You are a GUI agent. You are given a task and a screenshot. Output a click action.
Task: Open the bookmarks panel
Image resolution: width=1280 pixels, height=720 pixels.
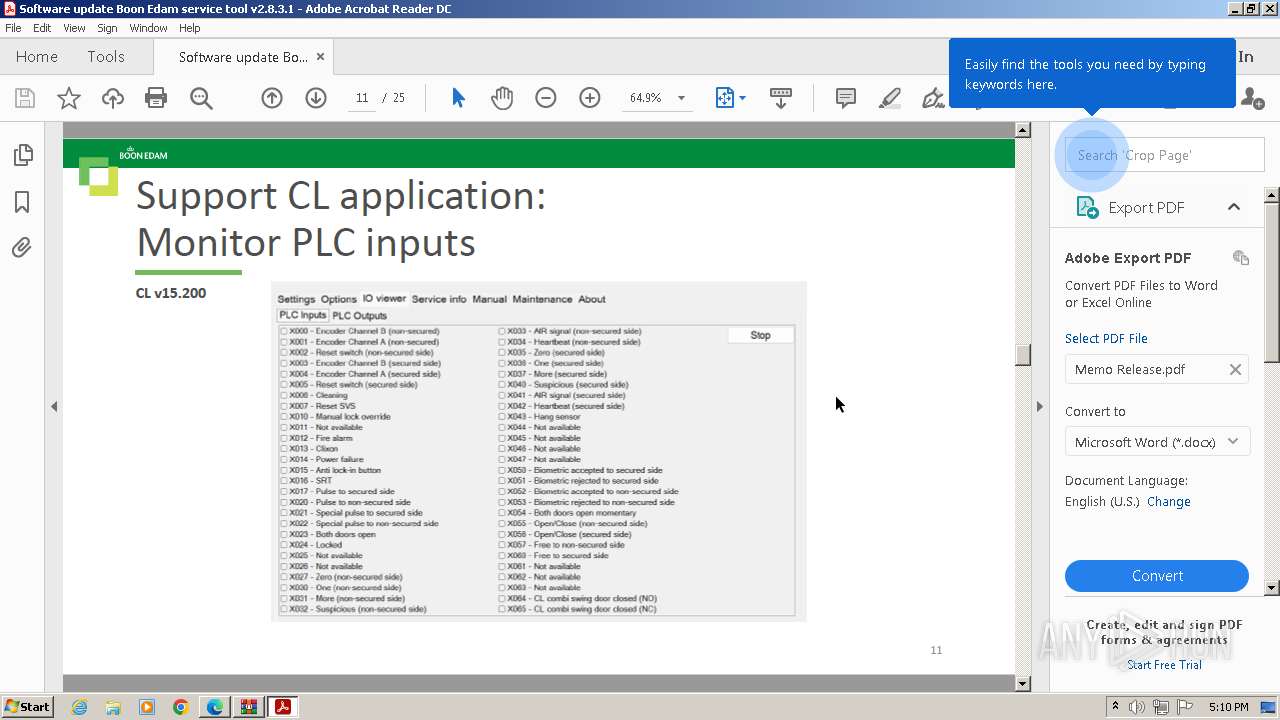coord(22,202)
